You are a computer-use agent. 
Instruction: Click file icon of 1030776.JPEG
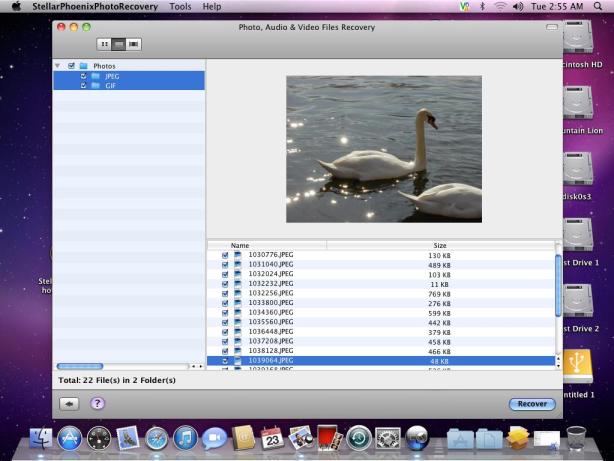237,255
